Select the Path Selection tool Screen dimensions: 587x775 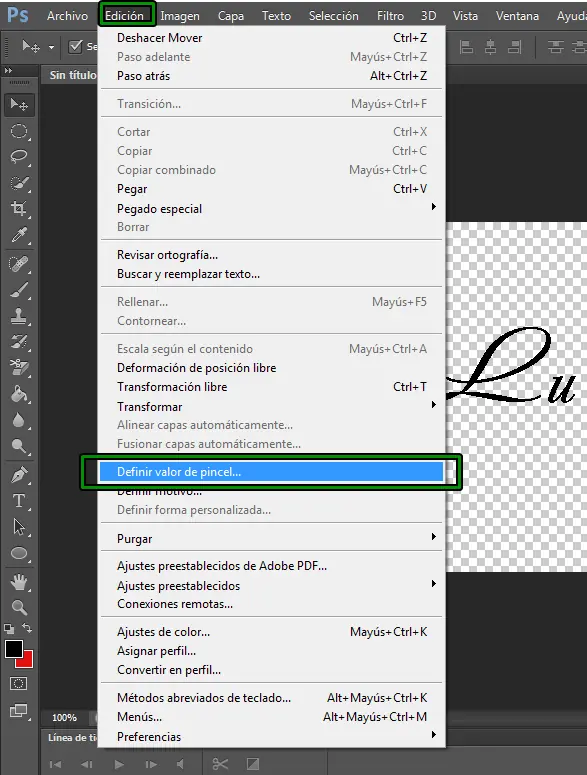pos(19,527)
